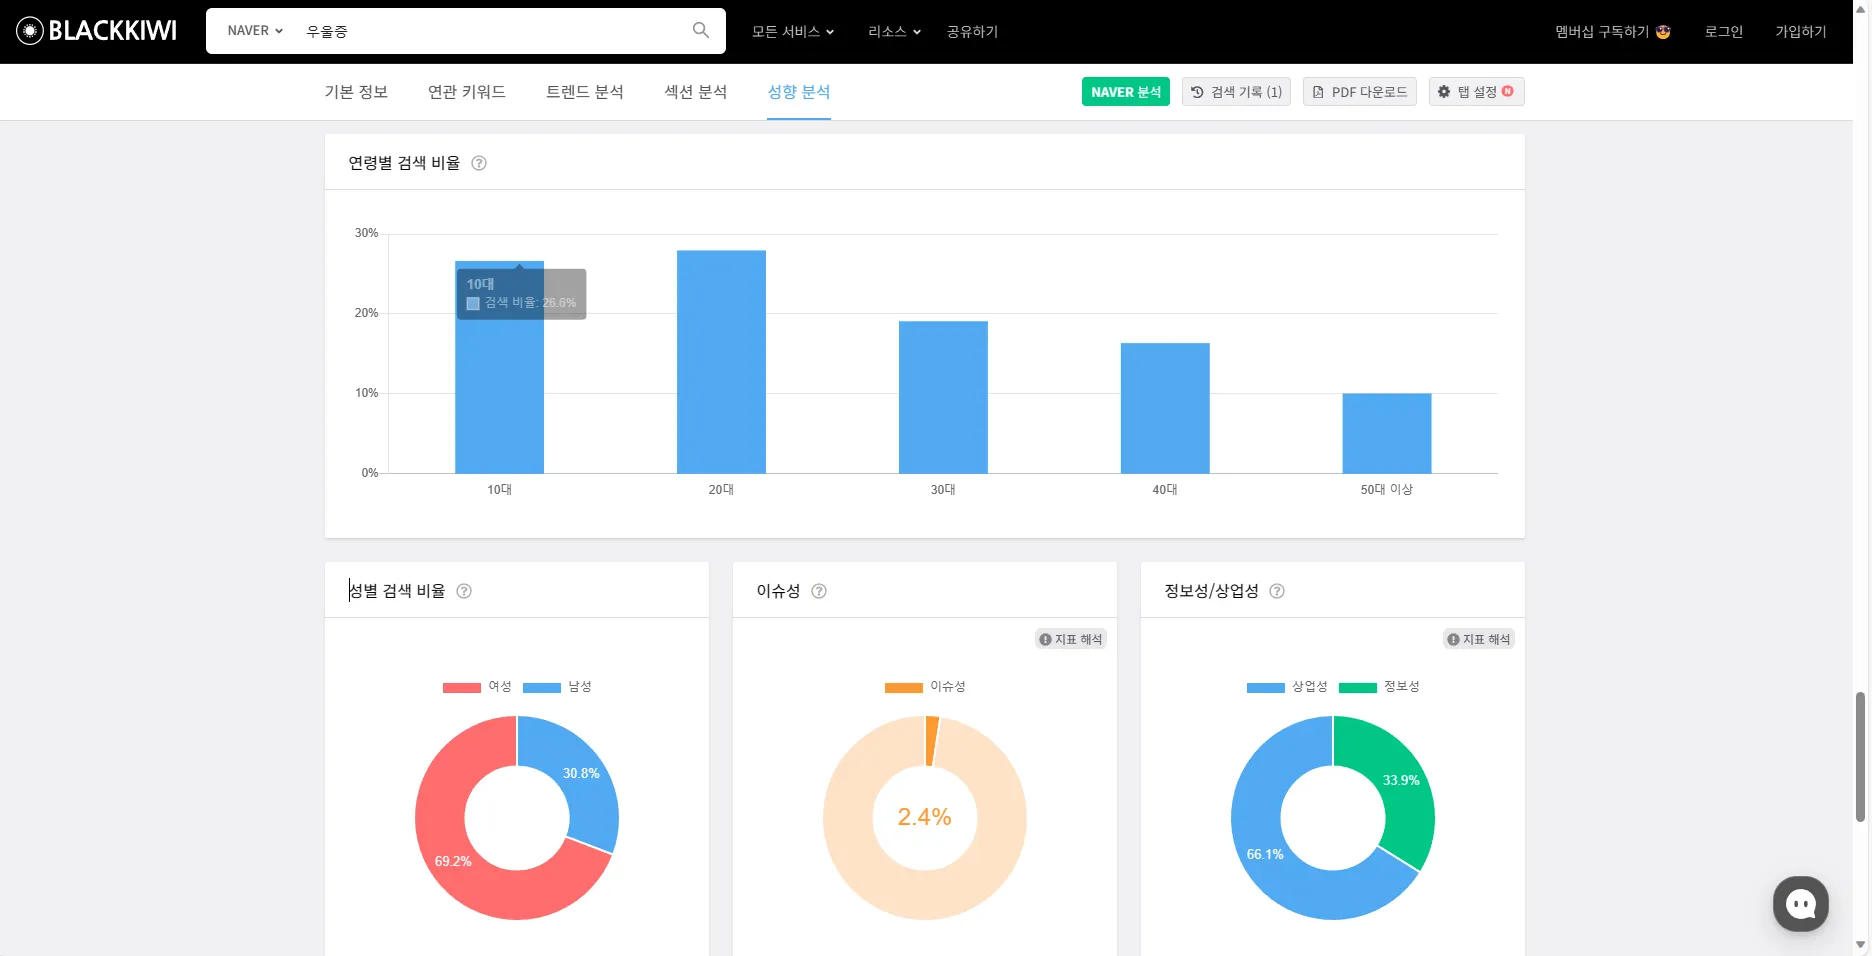This screenshot has height=956, width=1872.
Task: Click the search magnifier icon
Action: click(701, 31)
